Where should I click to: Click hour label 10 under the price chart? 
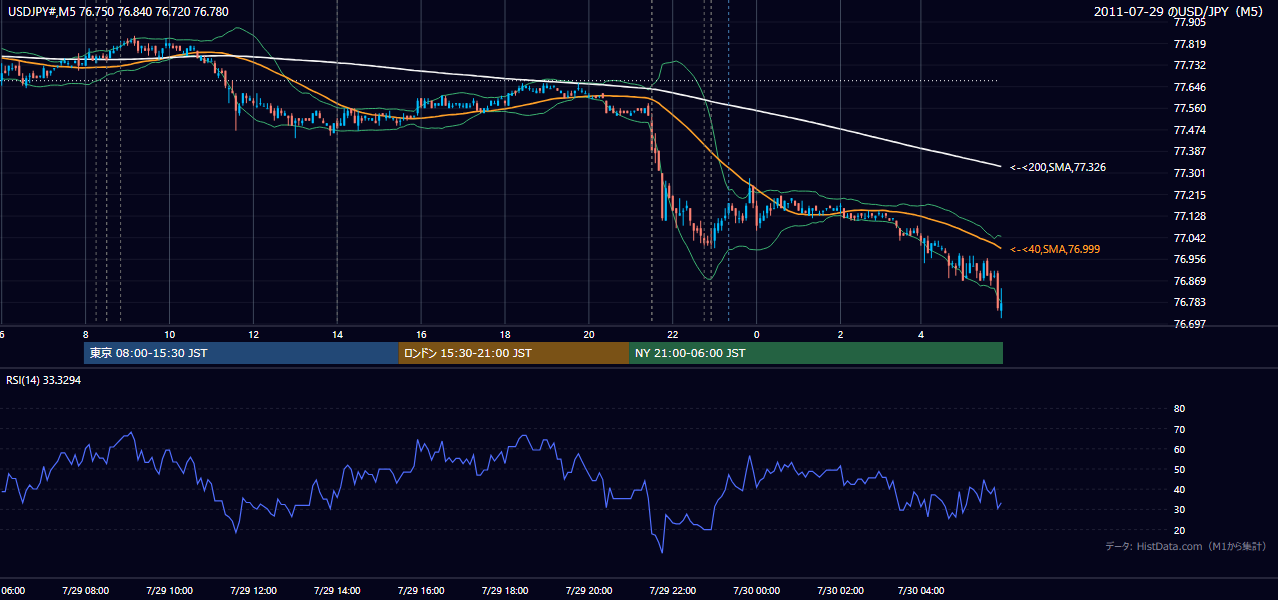pyautogui.click(x=169, y=334)
